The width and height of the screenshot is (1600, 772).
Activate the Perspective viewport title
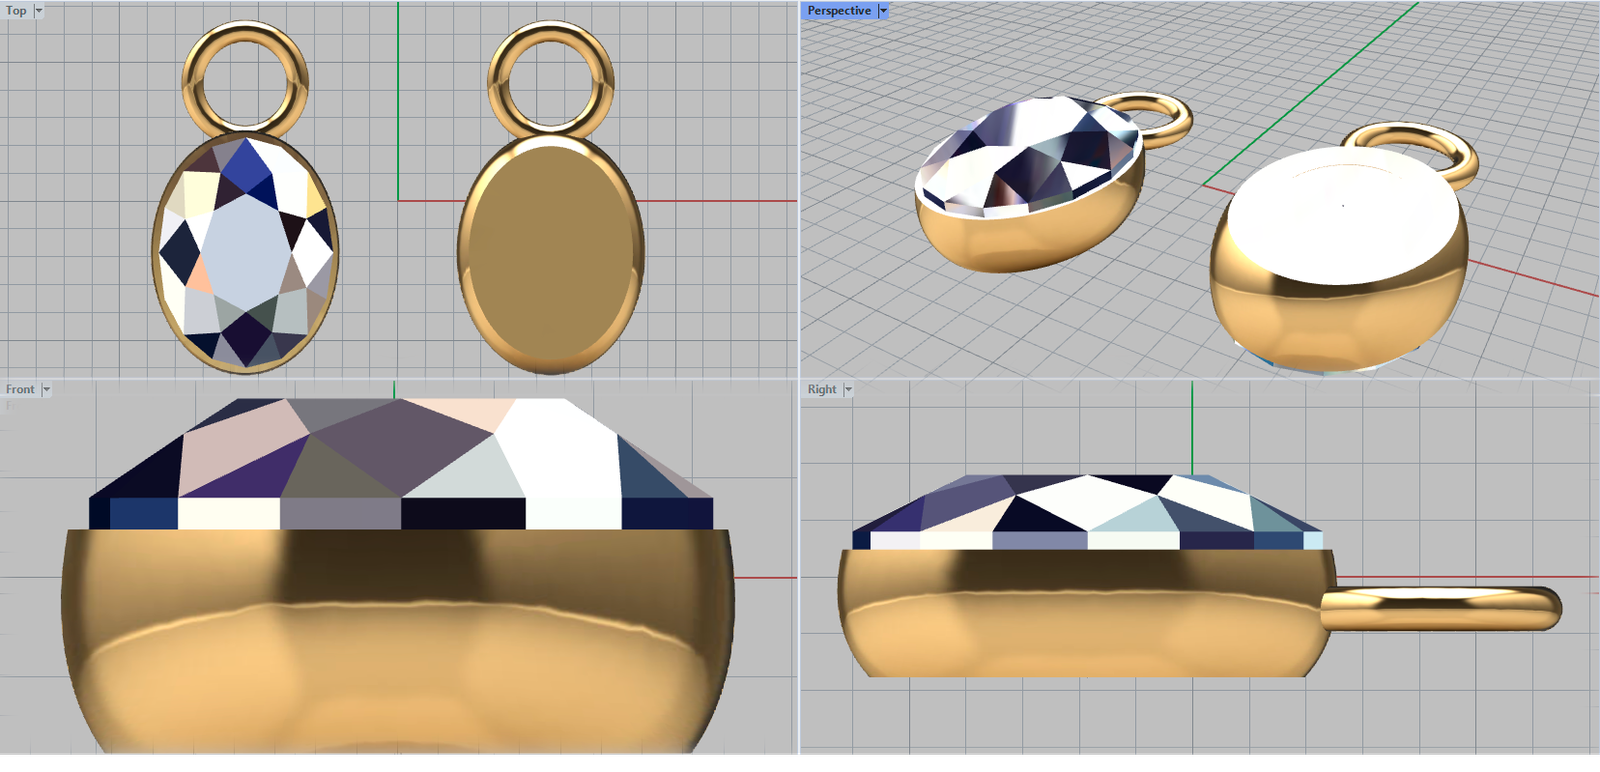pos(838,11)
